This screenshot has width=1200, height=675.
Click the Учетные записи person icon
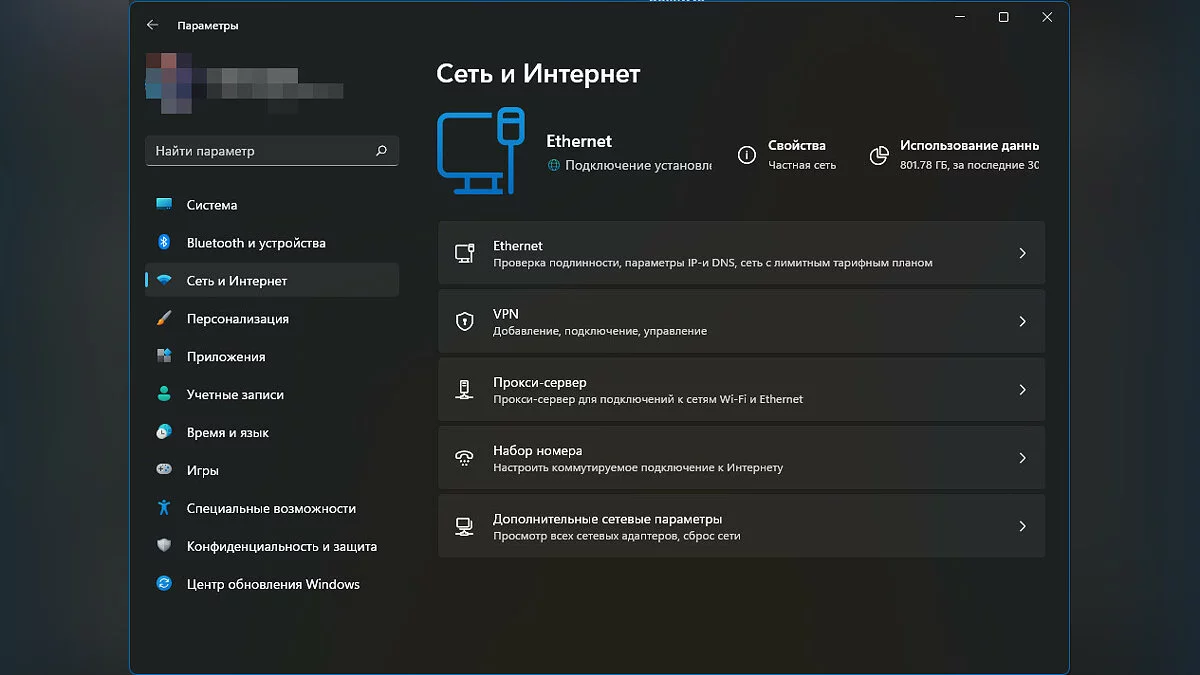164,395
